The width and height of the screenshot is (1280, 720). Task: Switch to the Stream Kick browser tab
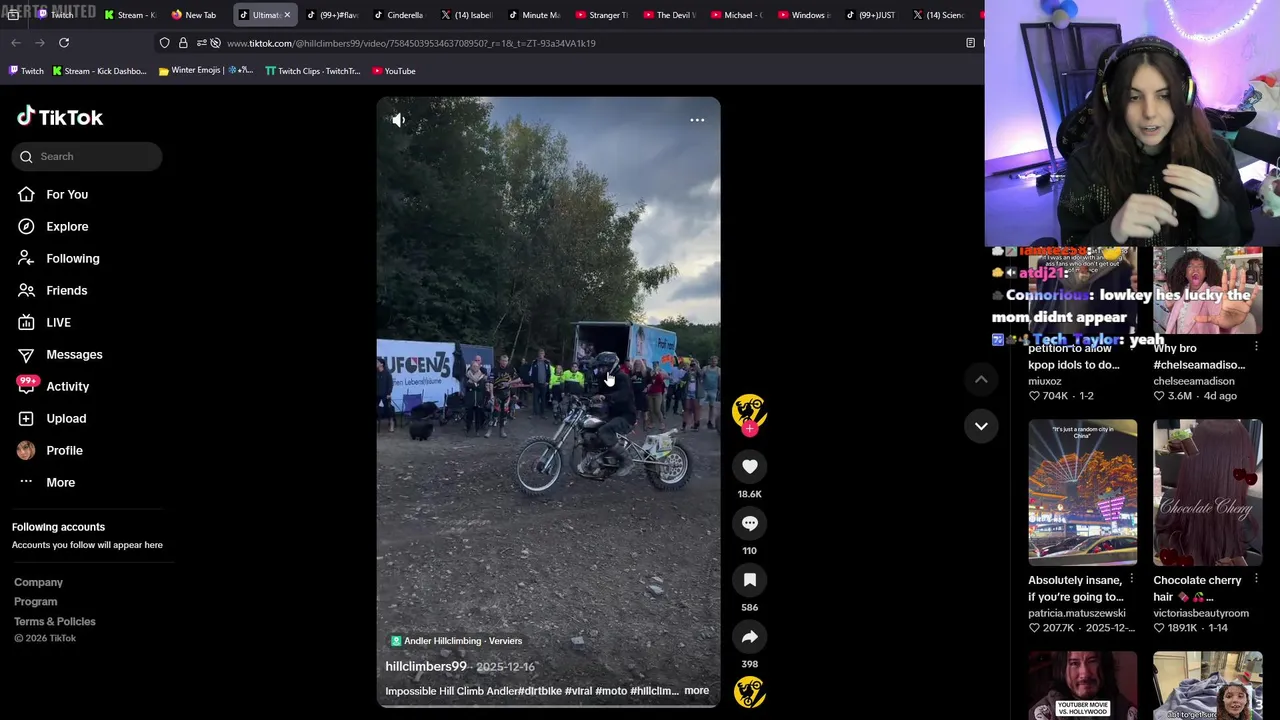pyautogui.click(x=131, y=15)
